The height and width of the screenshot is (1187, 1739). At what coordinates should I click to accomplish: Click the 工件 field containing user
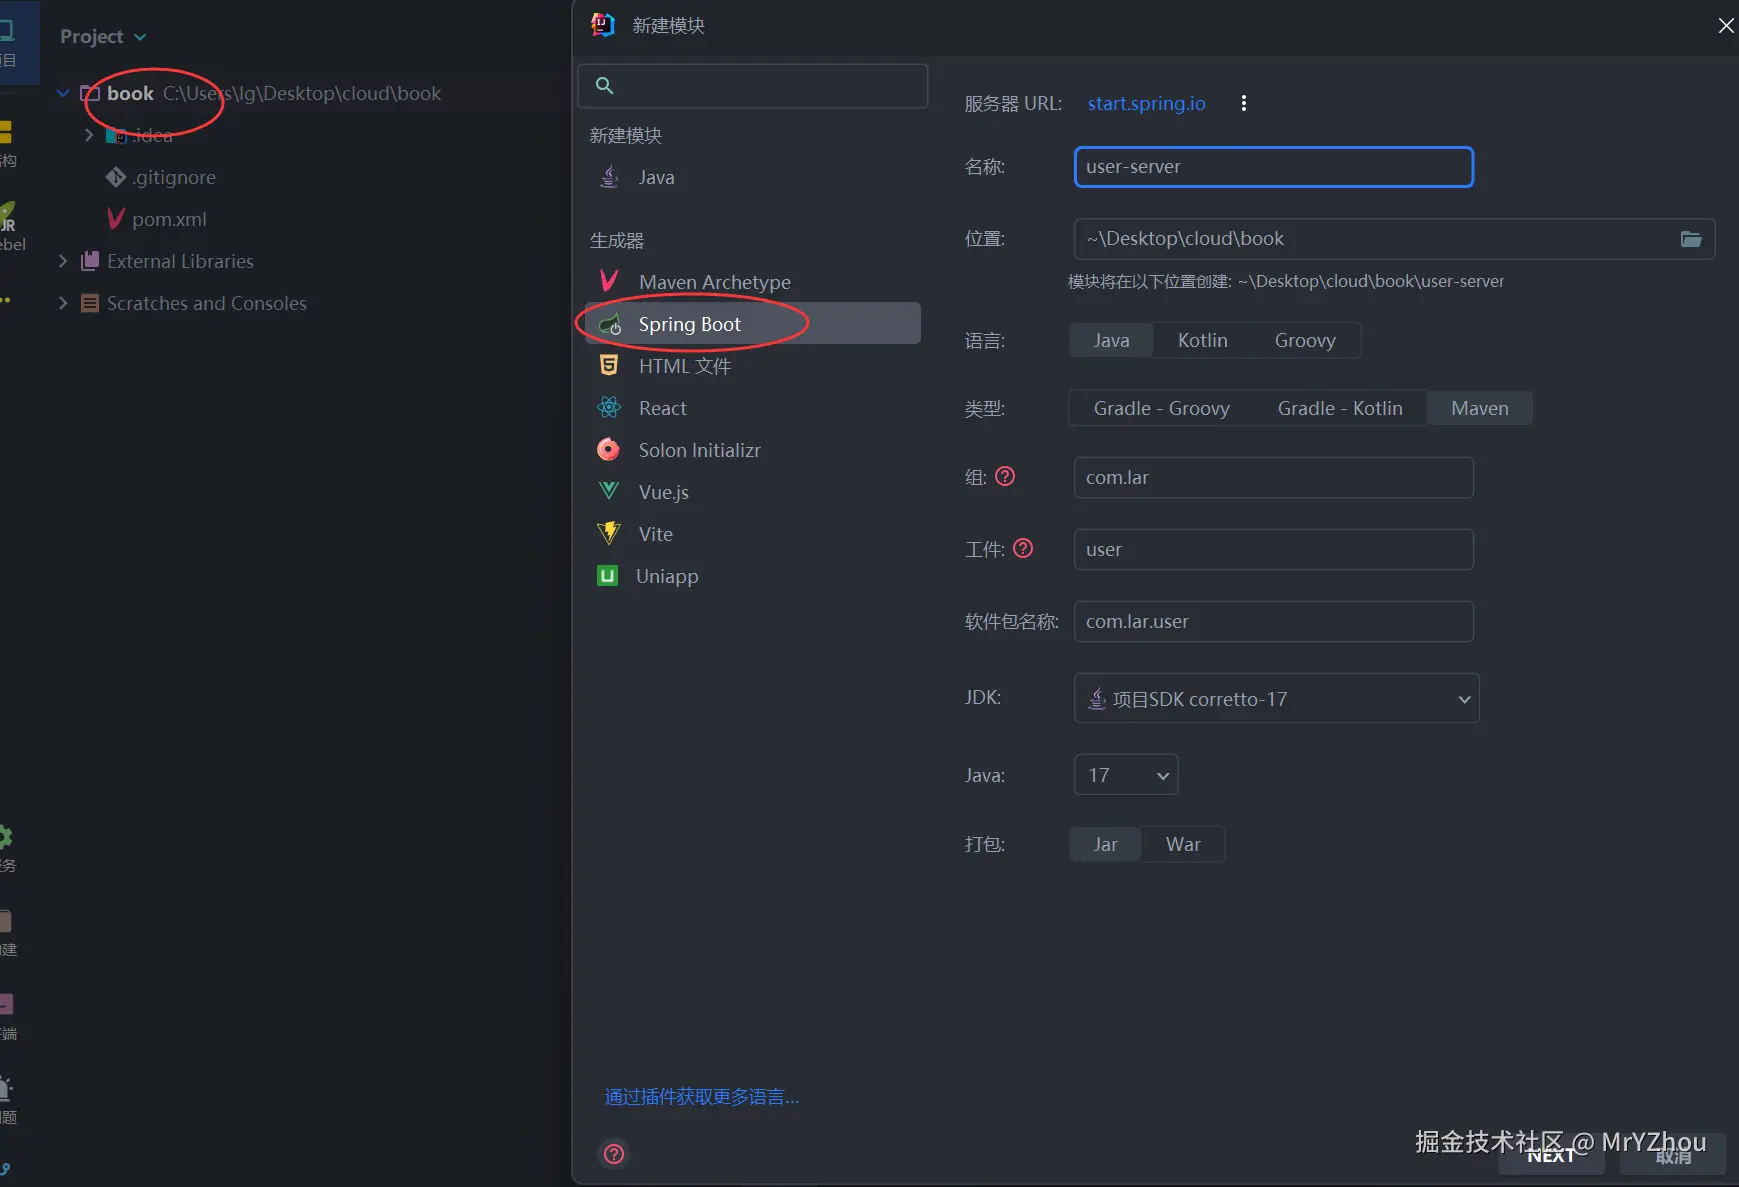tap(1273, 549)
